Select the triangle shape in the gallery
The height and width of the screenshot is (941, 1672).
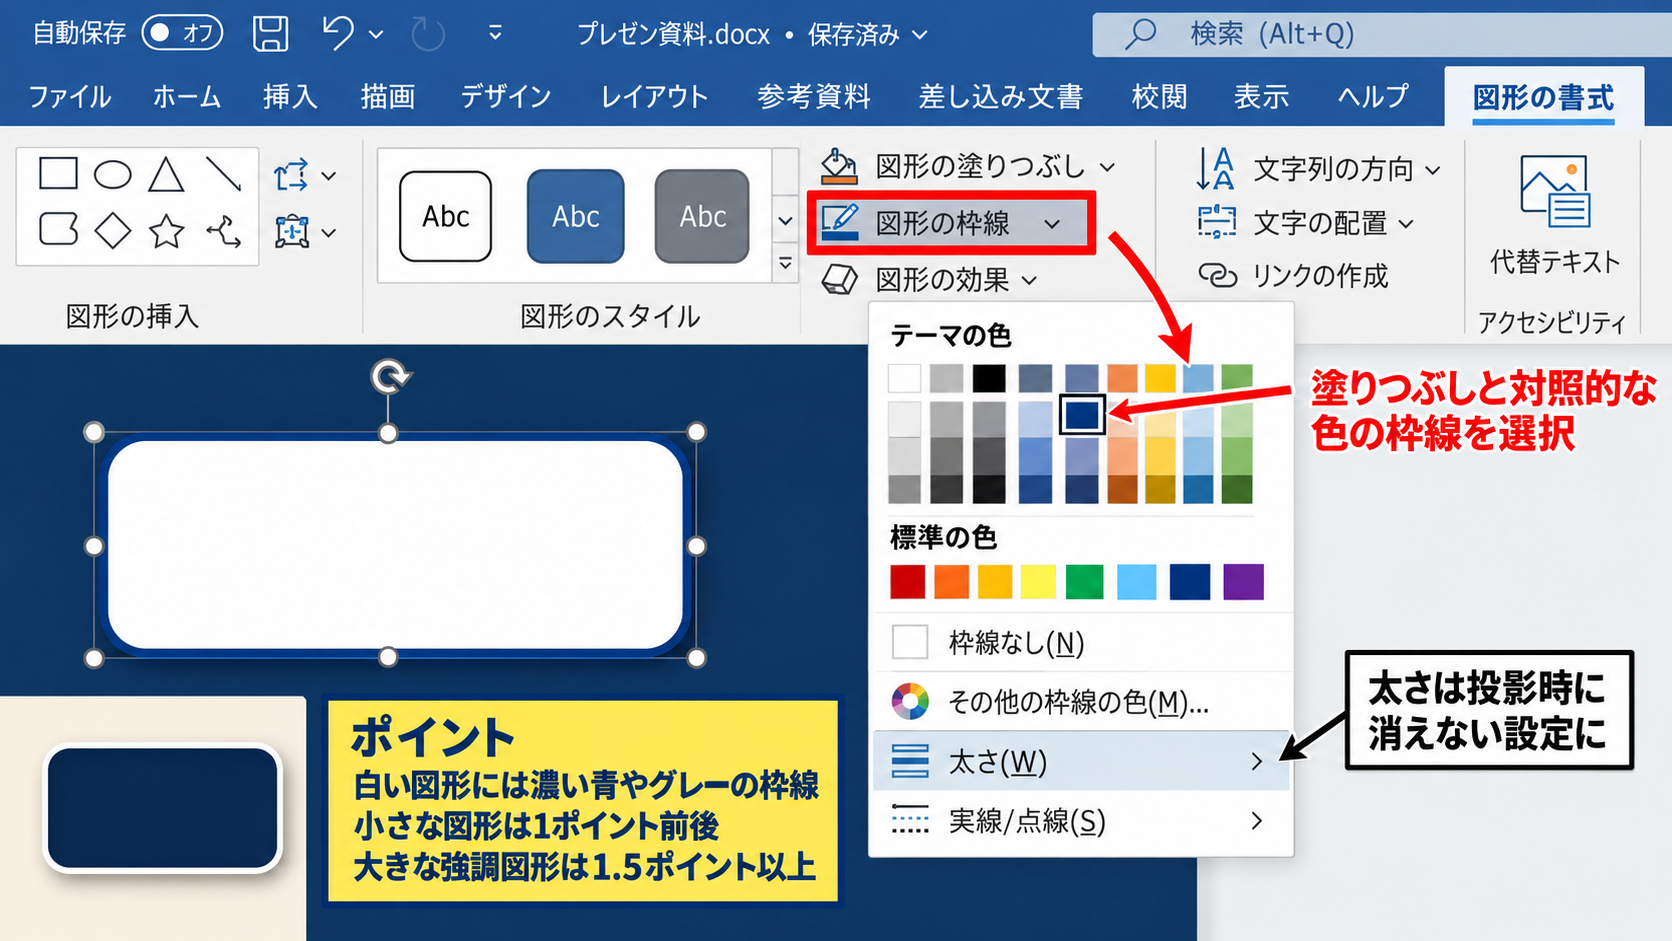[166, 174]
